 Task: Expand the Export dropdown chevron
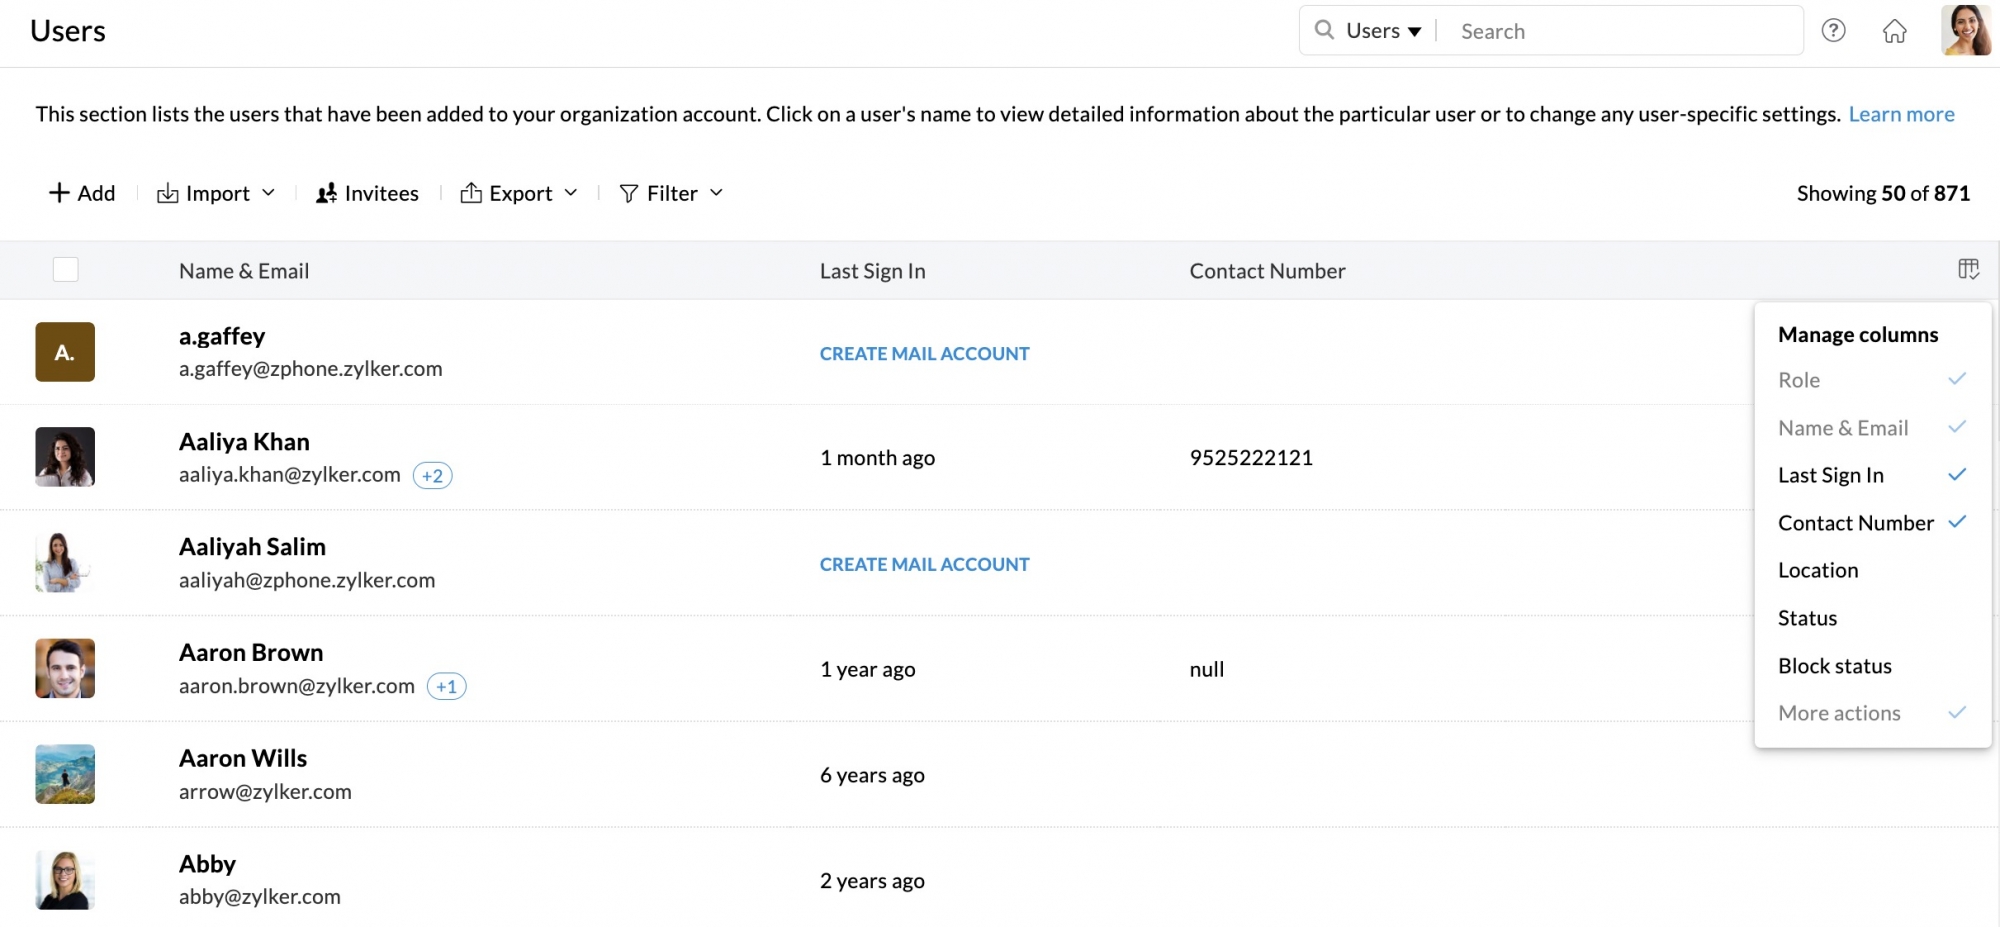(x=571, y=193)
